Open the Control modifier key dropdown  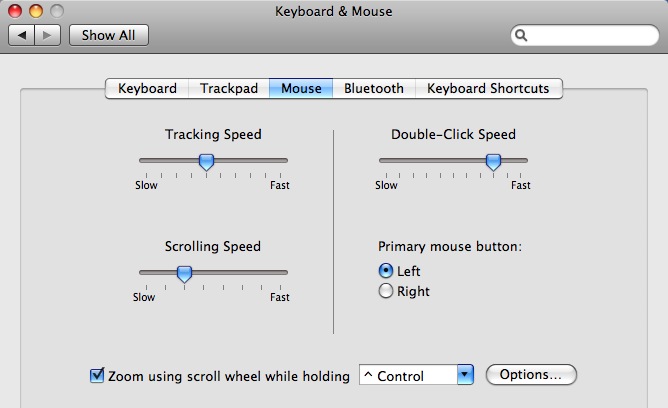coord(416,375)
